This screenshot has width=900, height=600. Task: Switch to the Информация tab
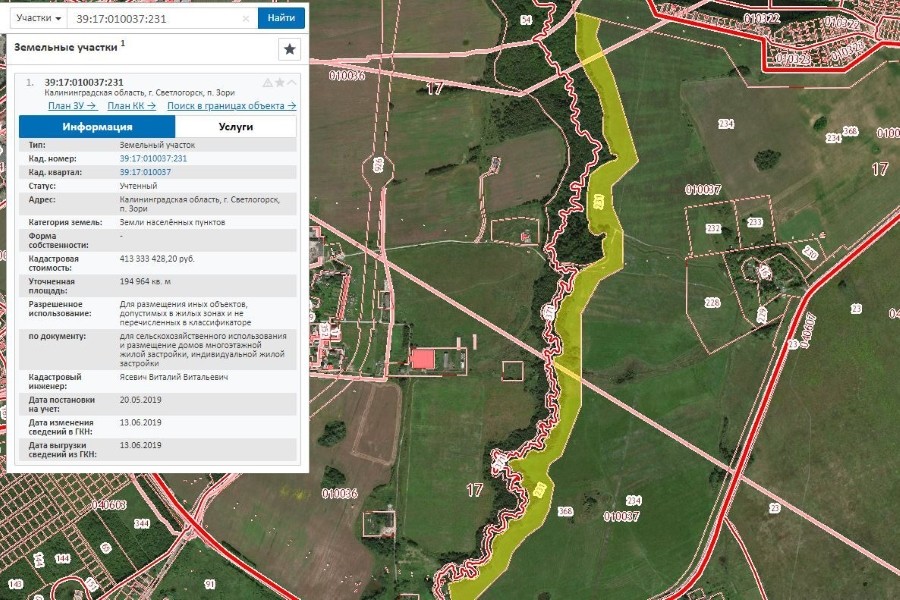click(97, 127)
